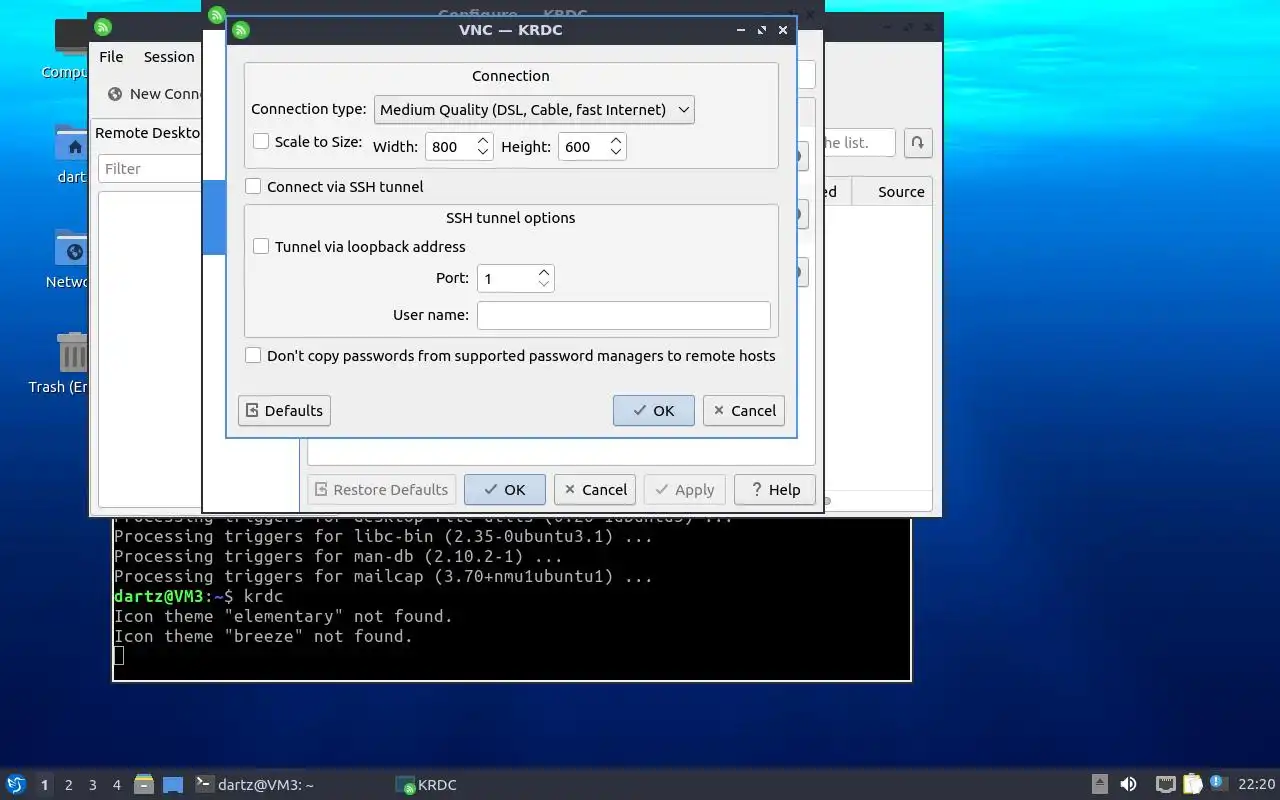This screenshot has width=1280, height=800.
Task: Click the KRDC main window titlebar icon
Action: click(x=103, y=27)
